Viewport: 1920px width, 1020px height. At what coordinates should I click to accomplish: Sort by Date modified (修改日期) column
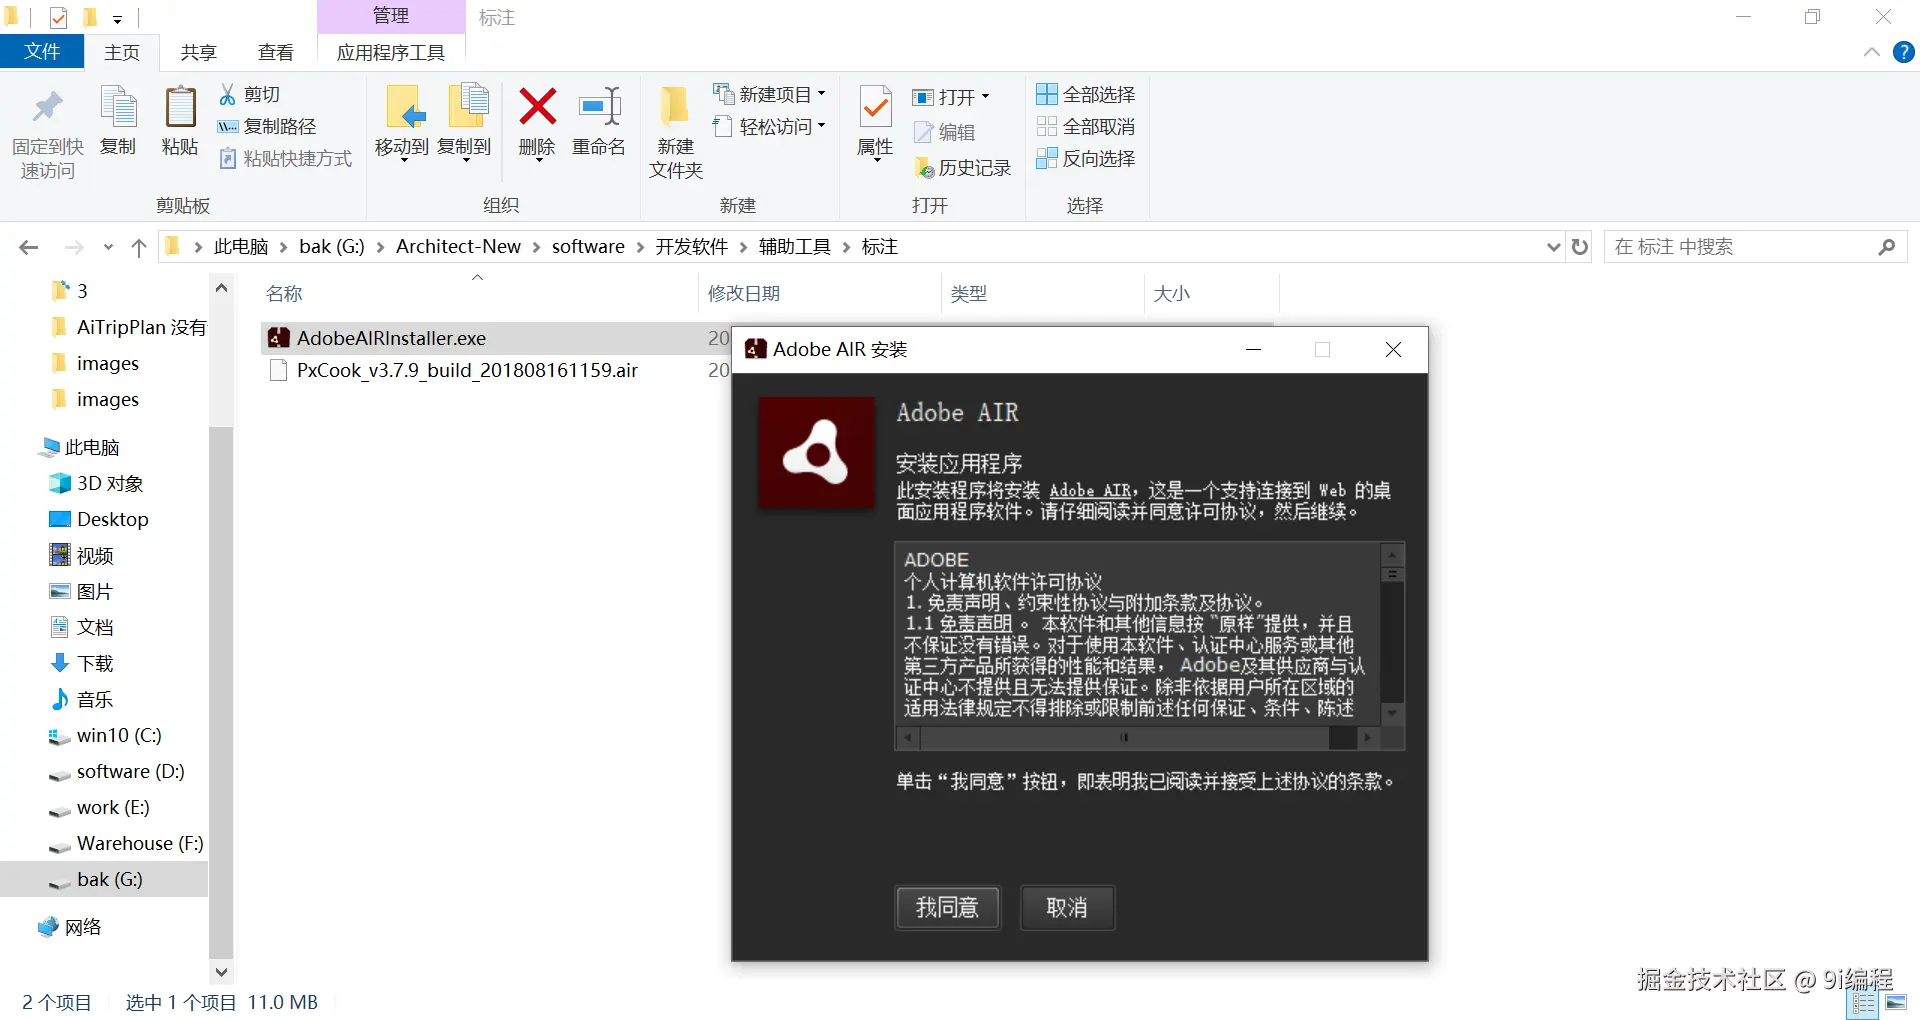[x=744, y=293]
